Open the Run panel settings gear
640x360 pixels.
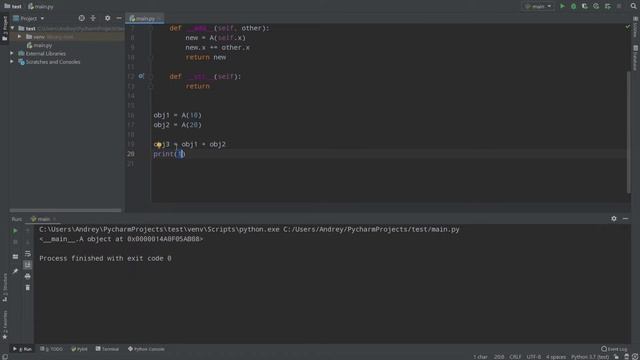614,219
